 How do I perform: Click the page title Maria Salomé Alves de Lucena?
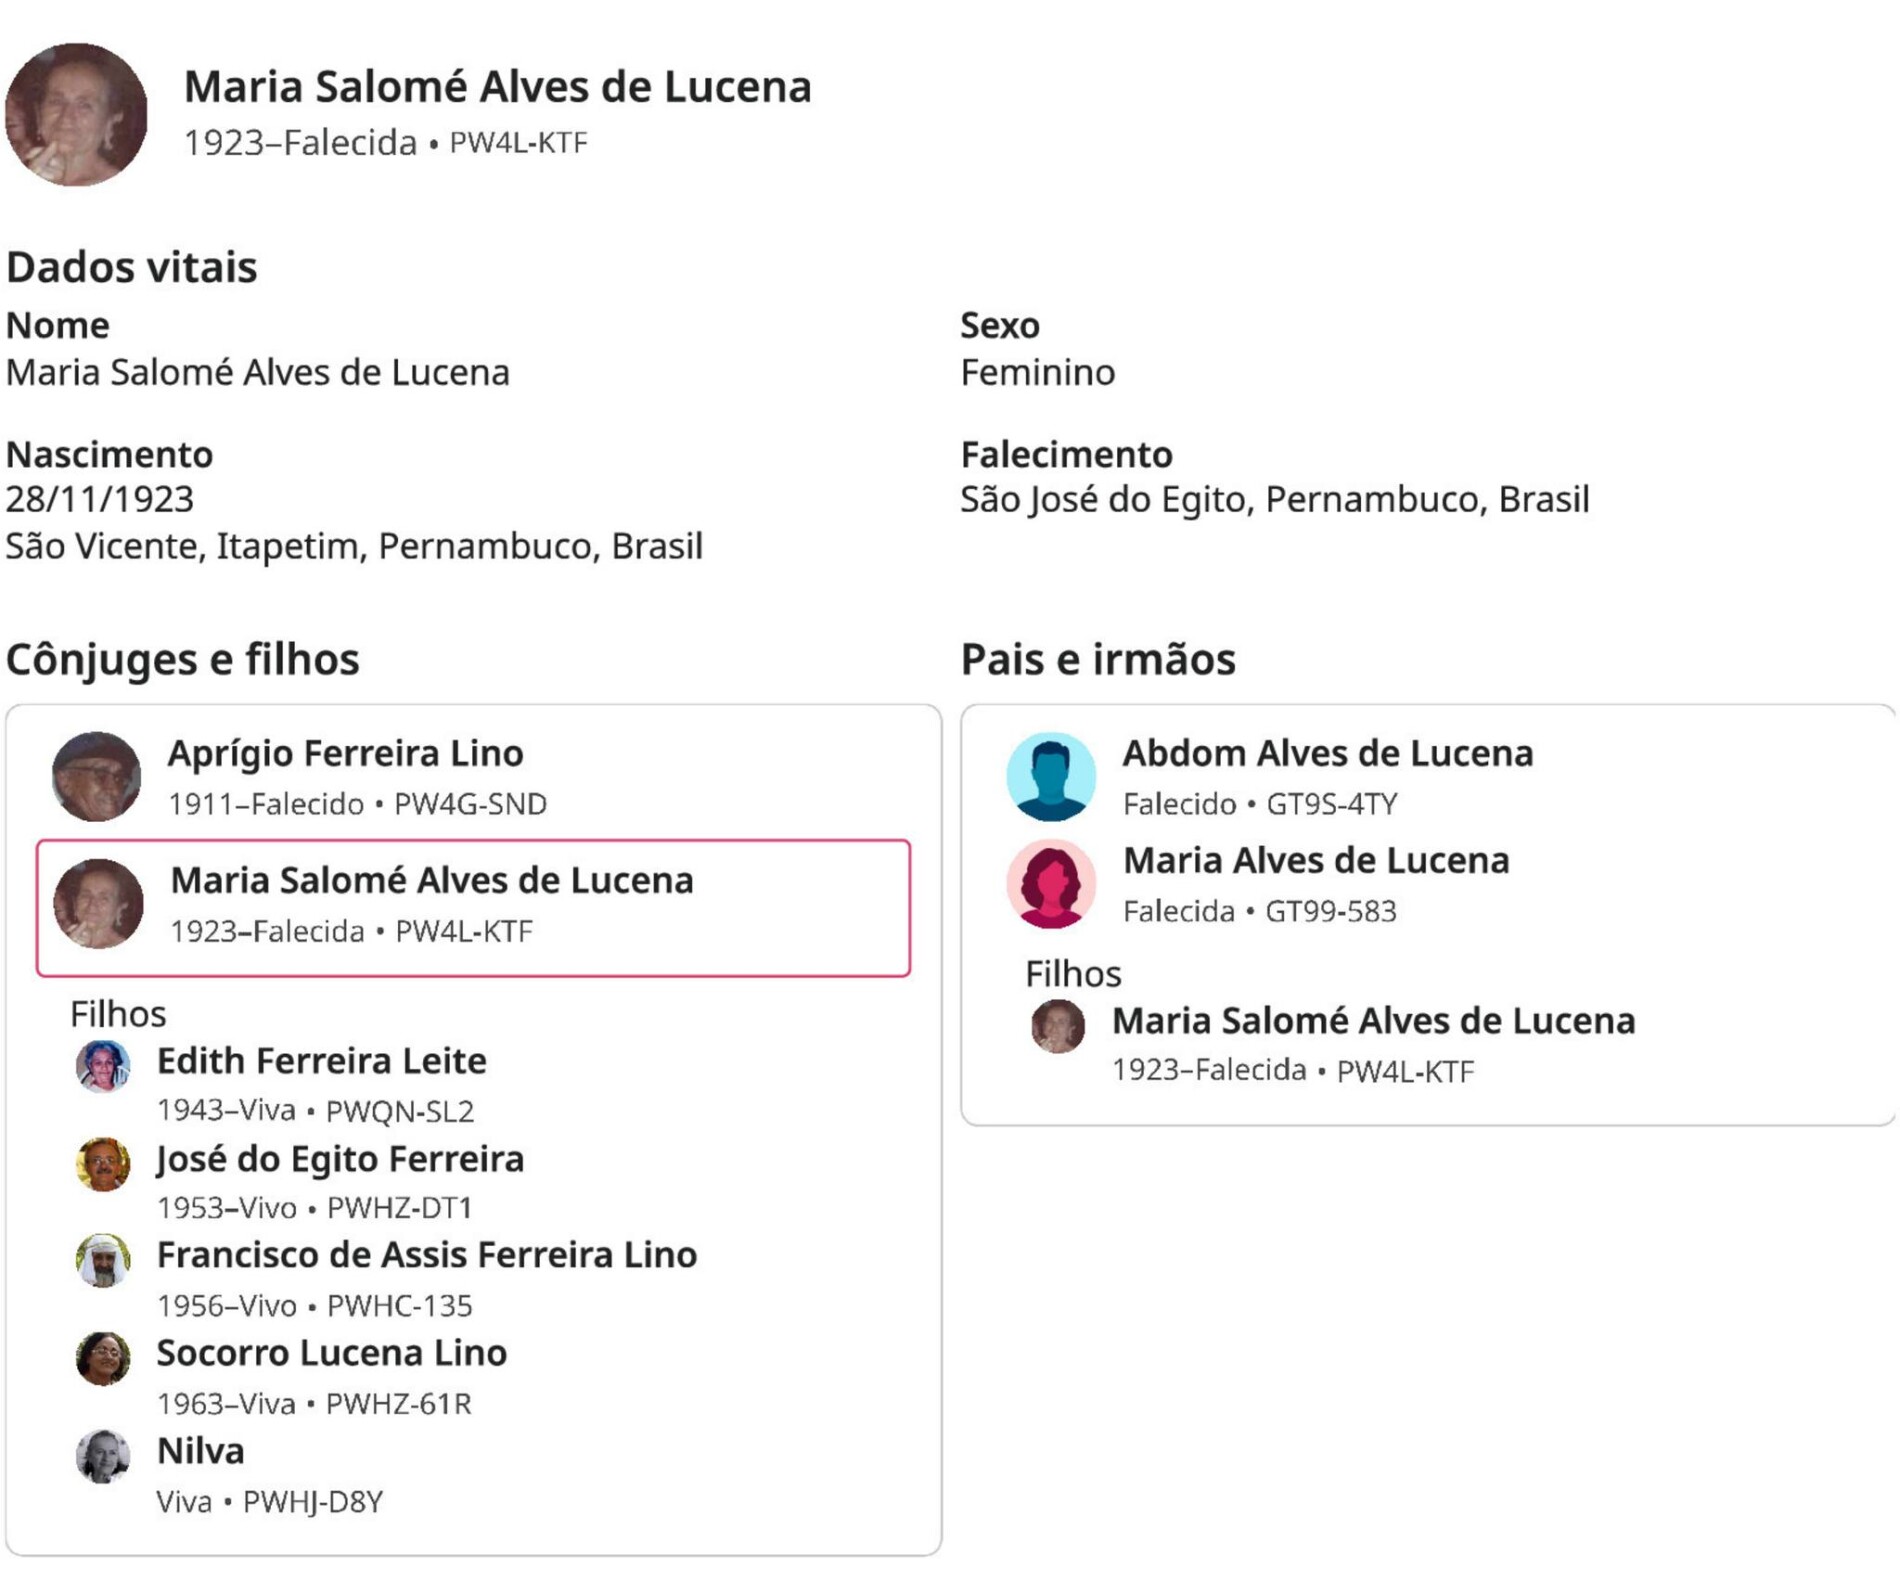497,87
